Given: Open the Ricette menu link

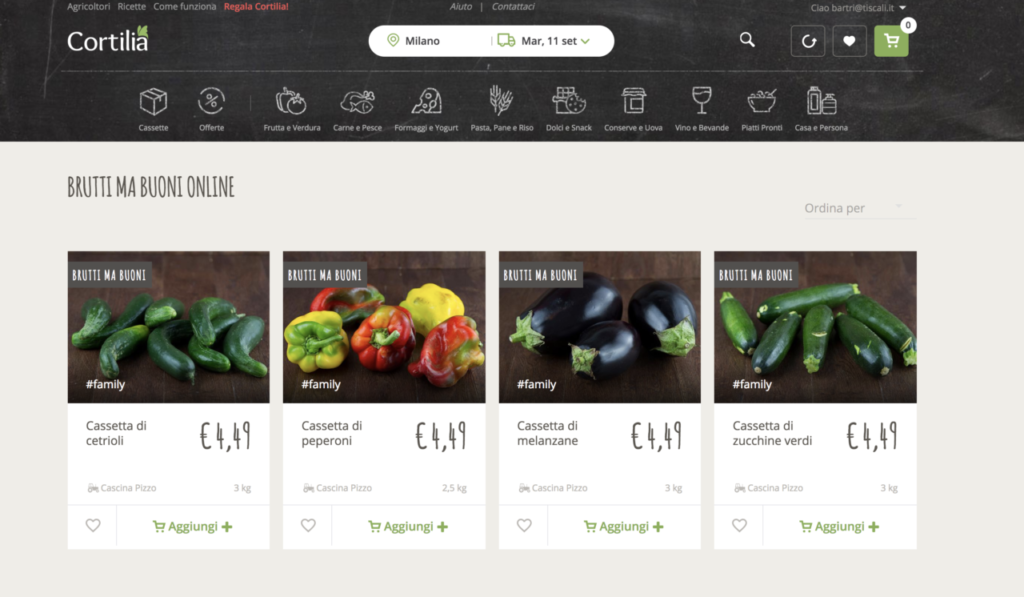Looking at the screenshot, I should (131, 7).
